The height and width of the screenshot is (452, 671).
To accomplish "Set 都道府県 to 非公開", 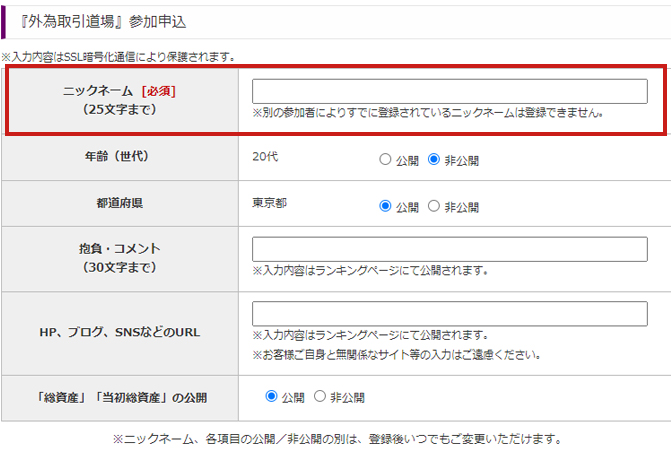I will coord(434,207).
